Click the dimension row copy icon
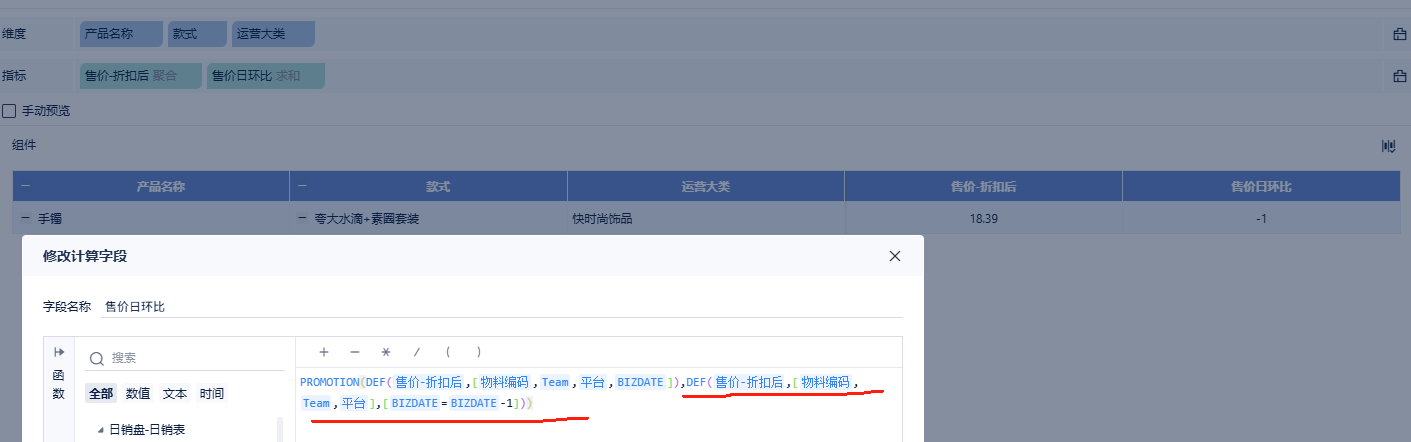This screenshot has width=1411, height=442. (x=1399, y=34)
